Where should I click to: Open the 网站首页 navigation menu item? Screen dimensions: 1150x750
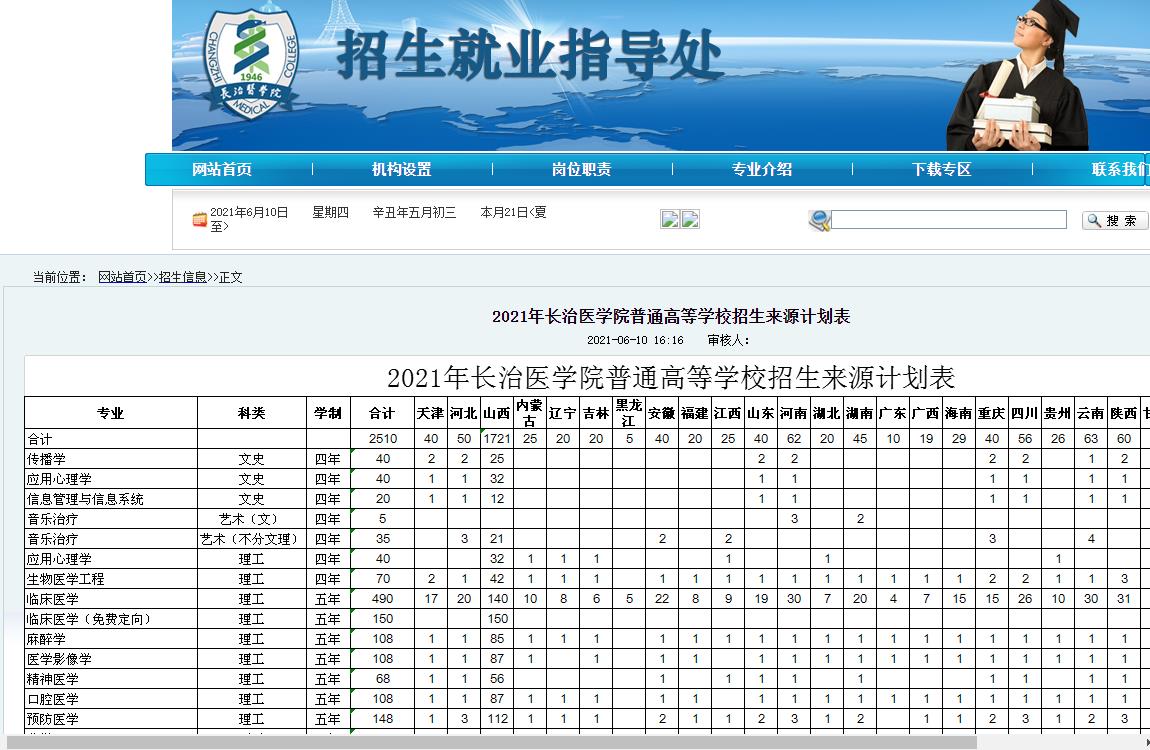click(222, 170)
